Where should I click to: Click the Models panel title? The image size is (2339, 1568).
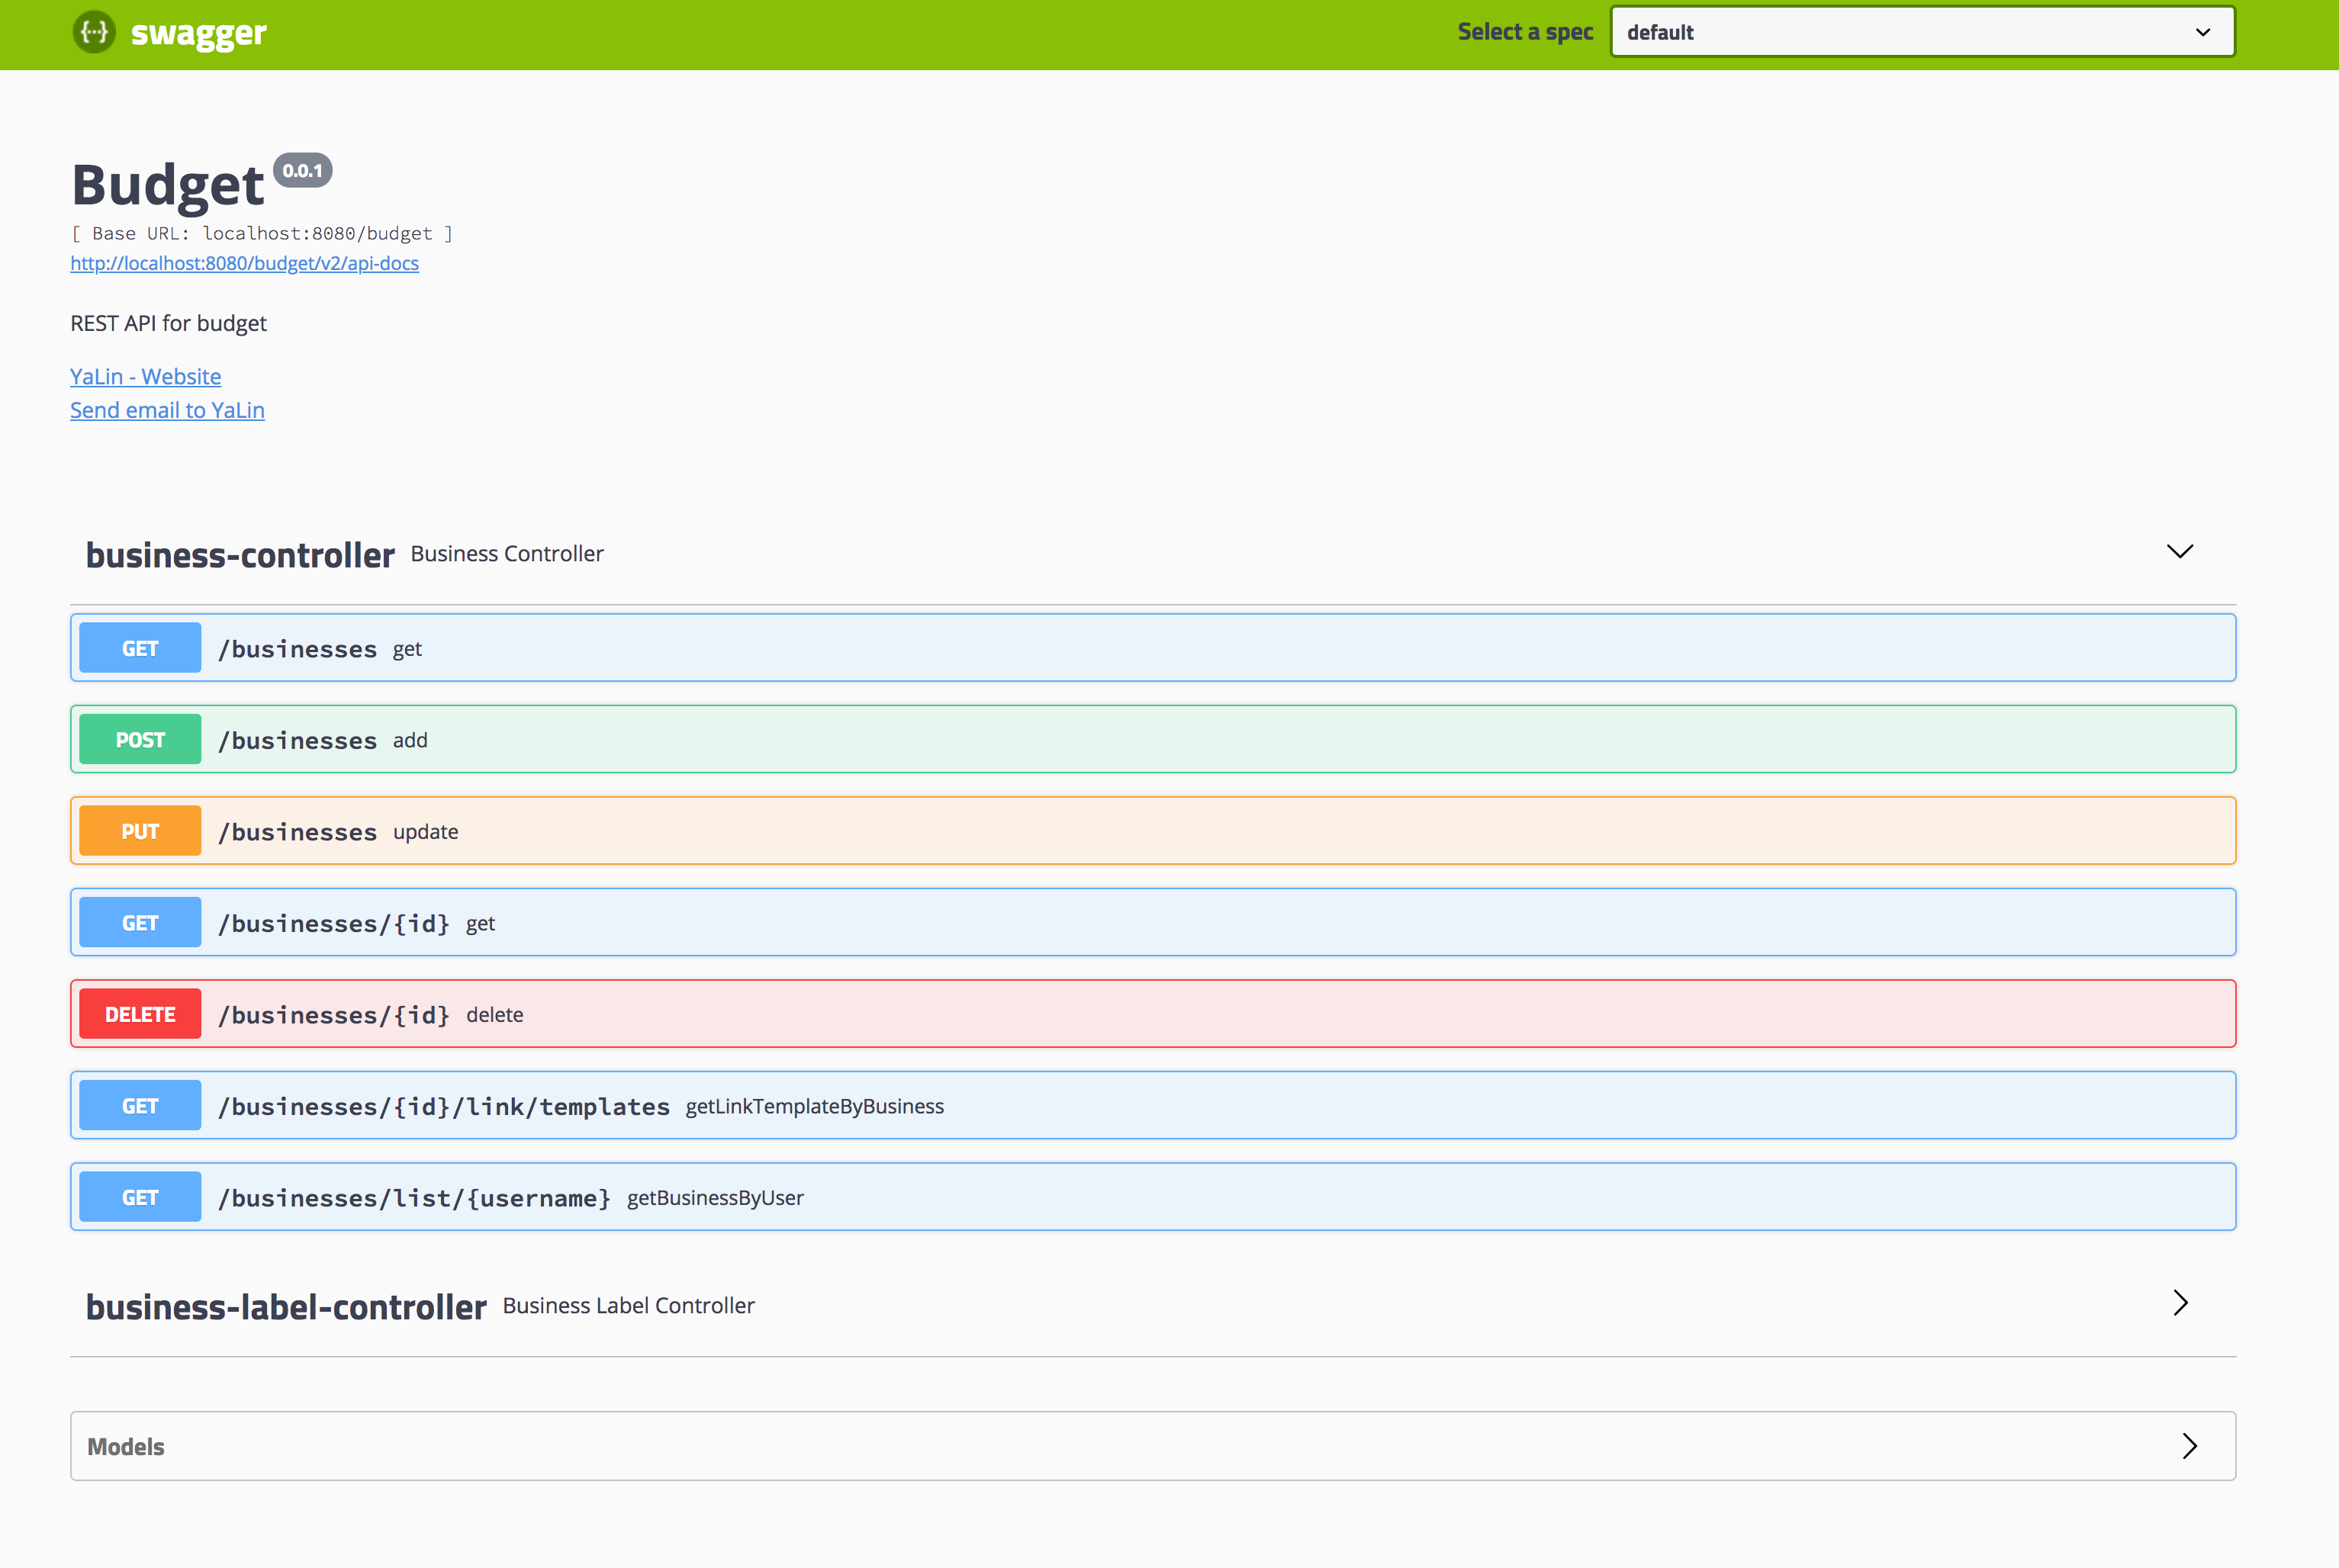click(x=126, y=1447)
